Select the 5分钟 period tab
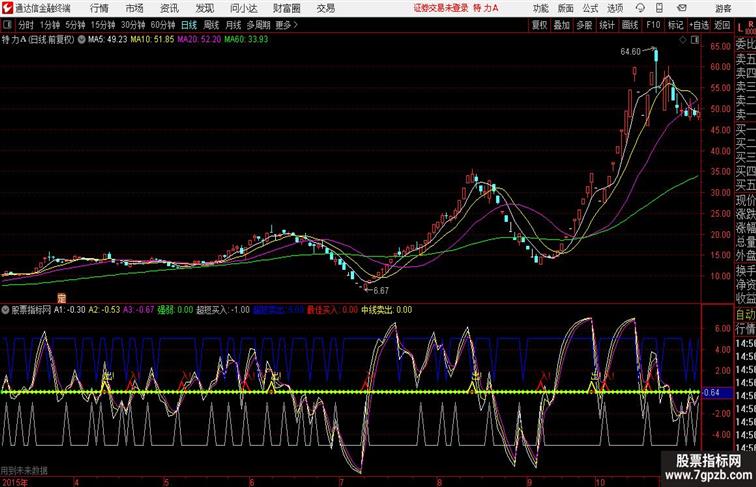The height and width of the screenshot is (487, 756). coord(75,25)
